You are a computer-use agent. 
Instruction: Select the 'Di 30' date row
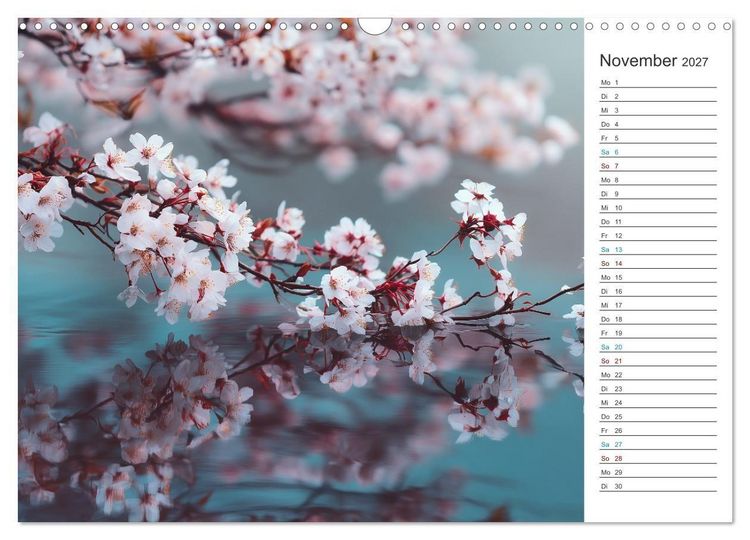(658, 486)
